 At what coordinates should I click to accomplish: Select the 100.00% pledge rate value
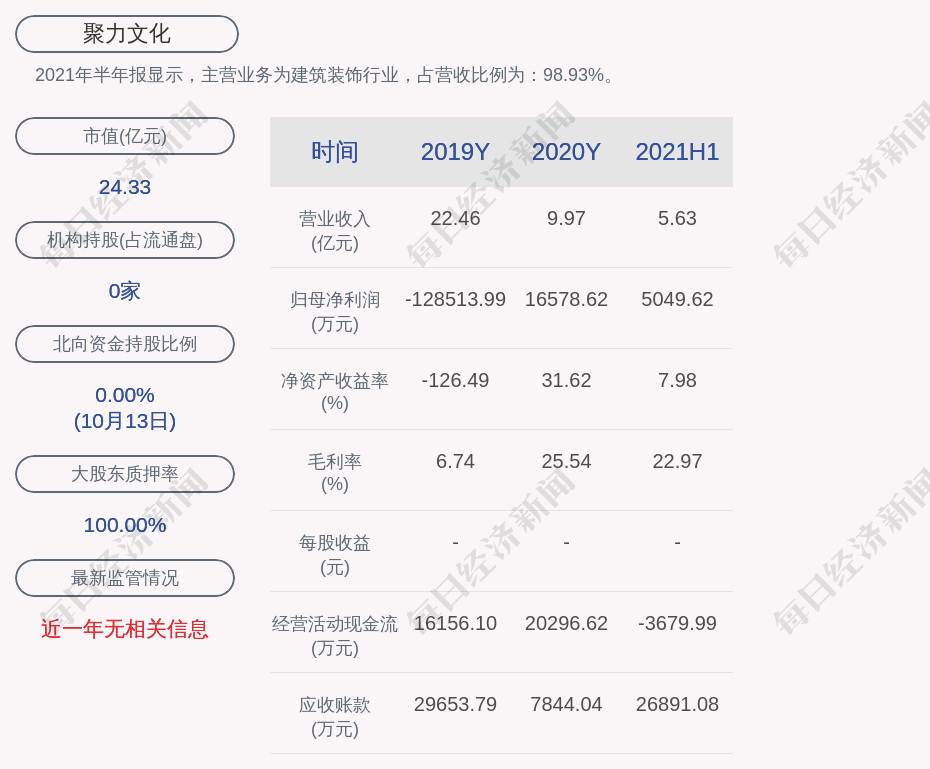click(125, 525)
